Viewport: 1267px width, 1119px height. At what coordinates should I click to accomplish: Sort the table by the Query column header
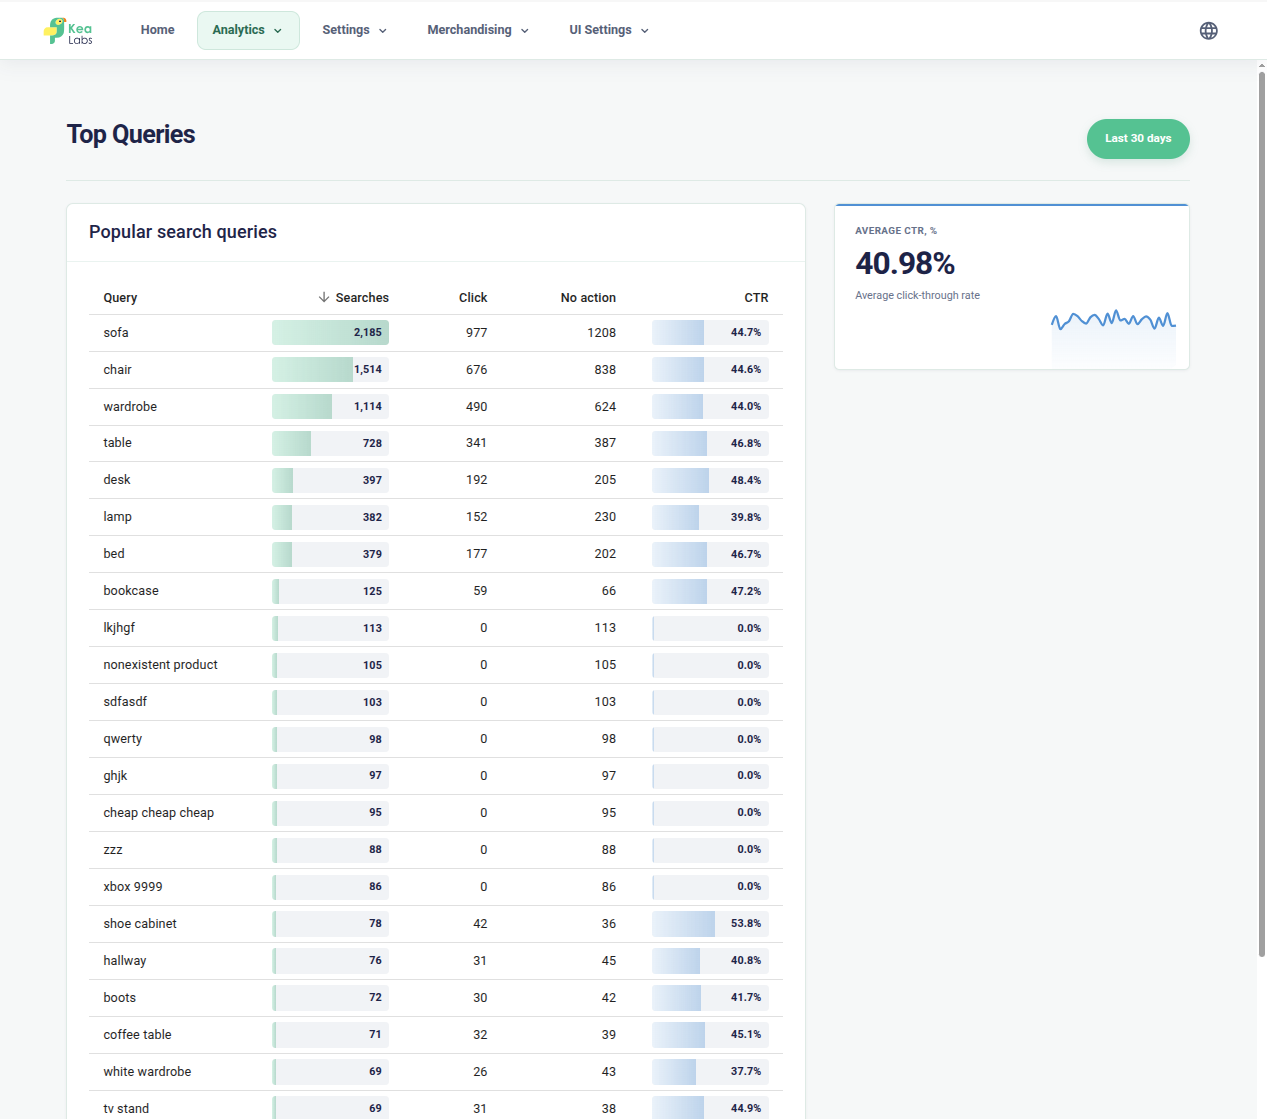tap(120, 298)
